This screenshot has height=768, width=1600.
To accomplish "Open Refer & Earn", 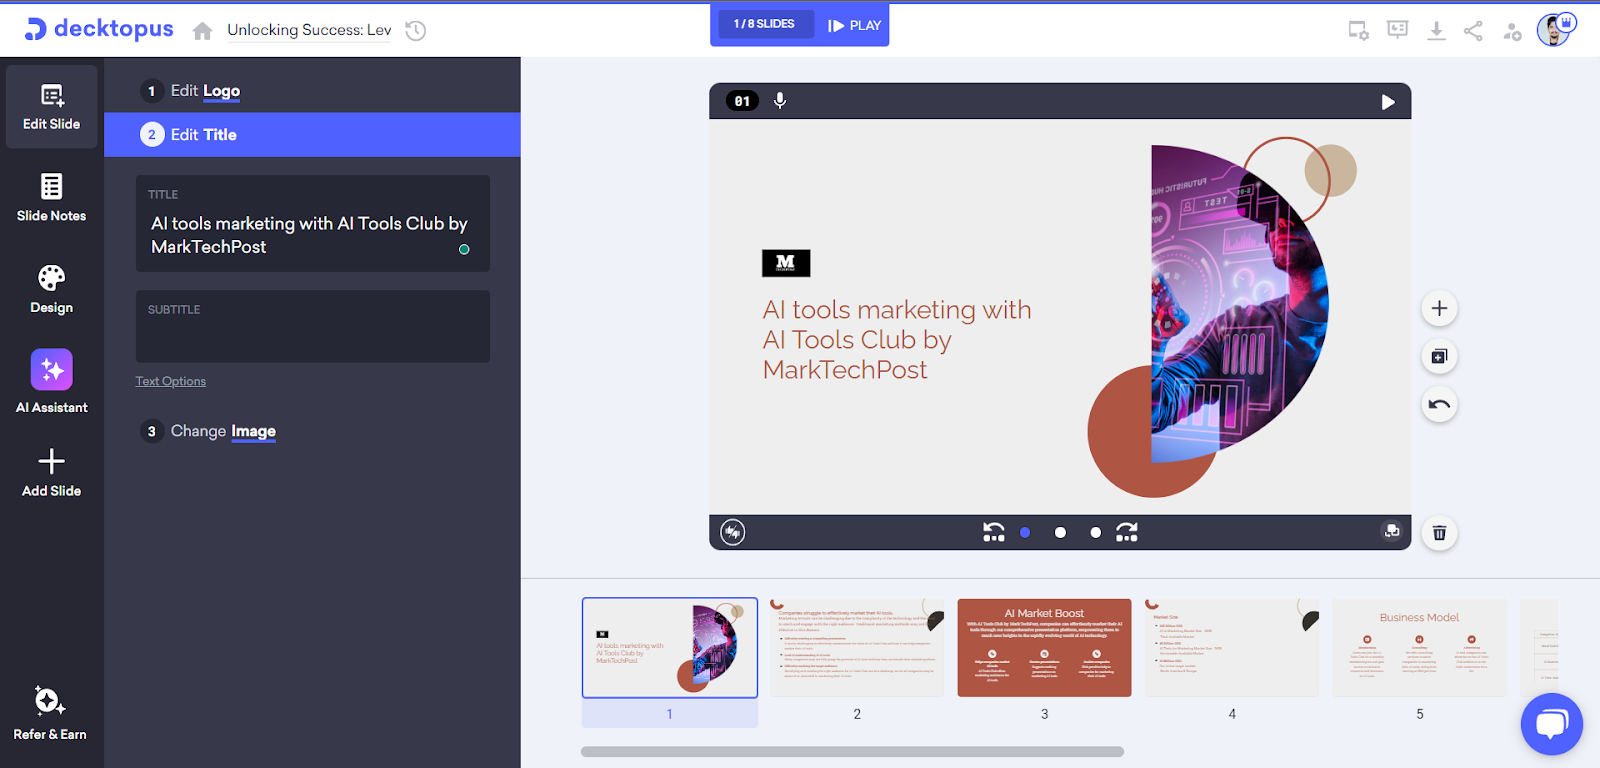I will pyautogui.click(x=50, y=713).
